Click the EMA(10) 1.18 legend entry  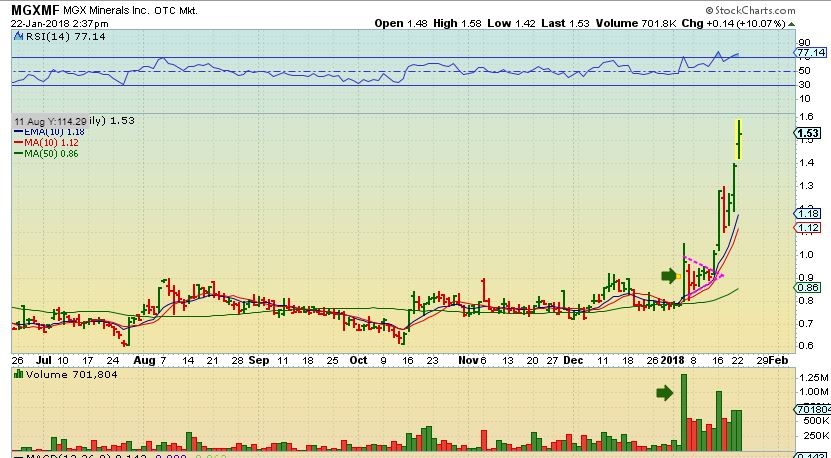(x=40, y=131)
